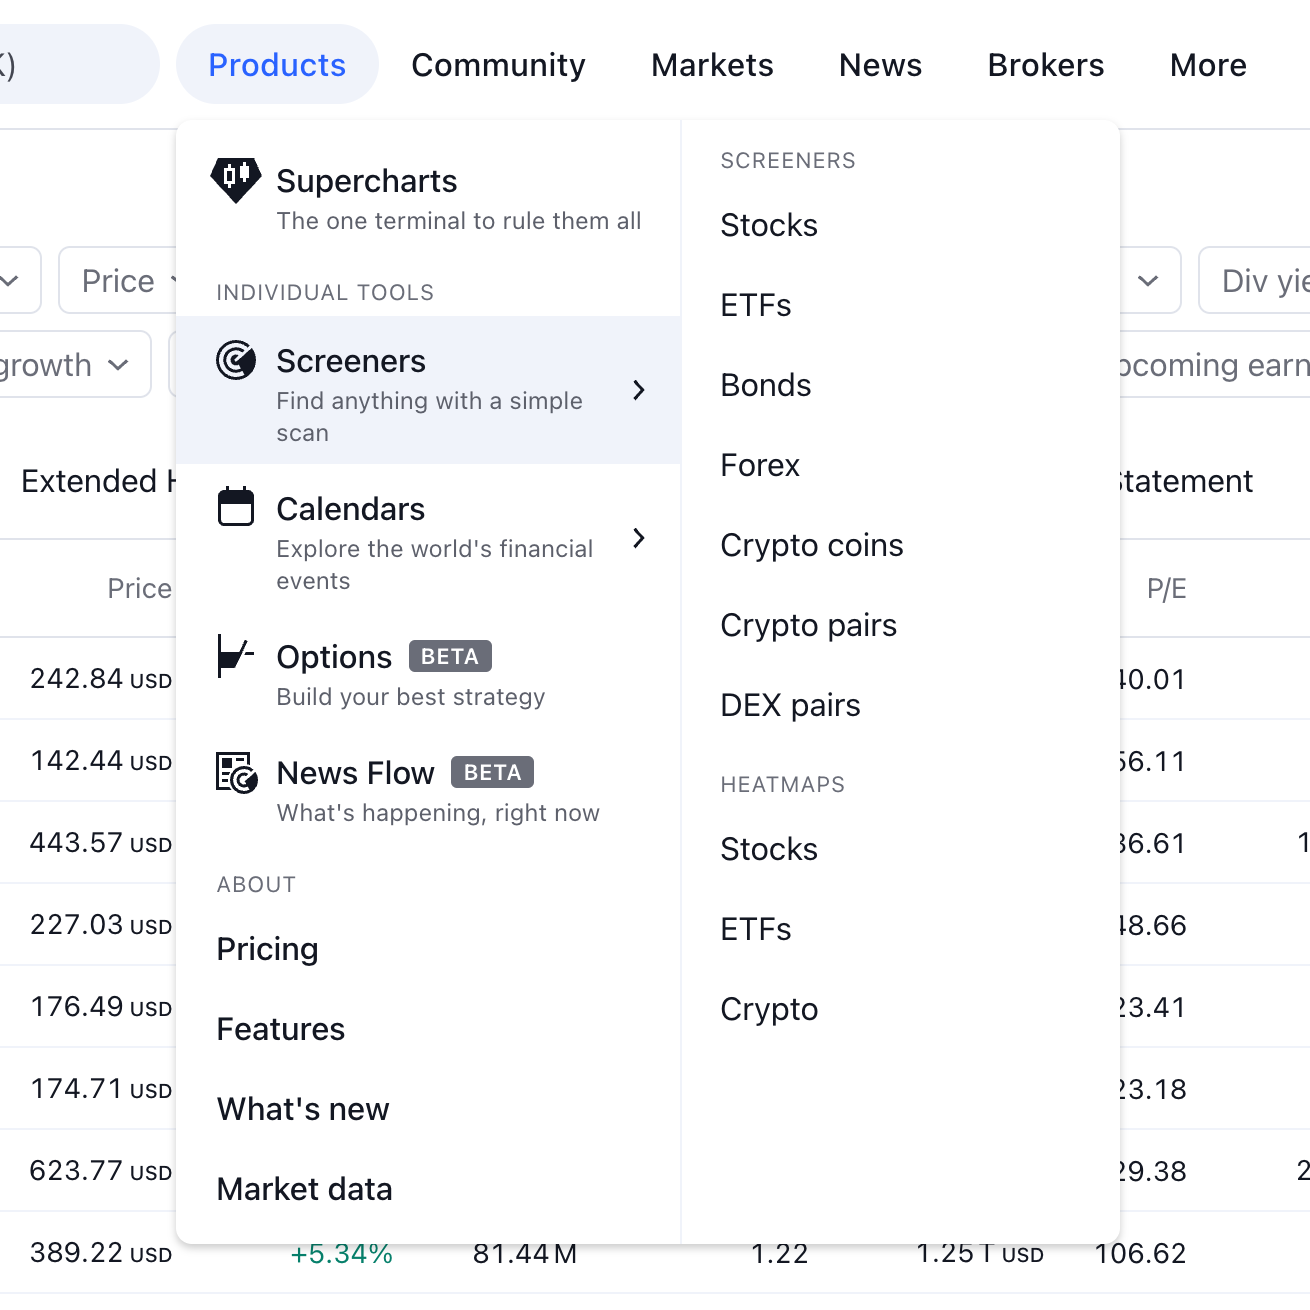The image size is (1310, 1310).
Task: Open the Crypto heatmap
Action: coord(769,1009)
